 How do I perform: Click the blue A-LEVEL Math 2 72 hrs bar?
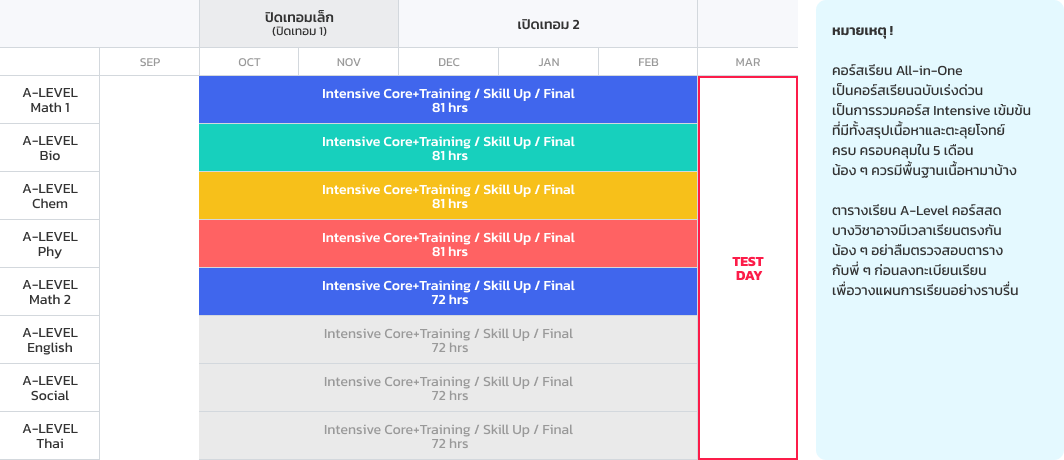click(x=448, y=292)
